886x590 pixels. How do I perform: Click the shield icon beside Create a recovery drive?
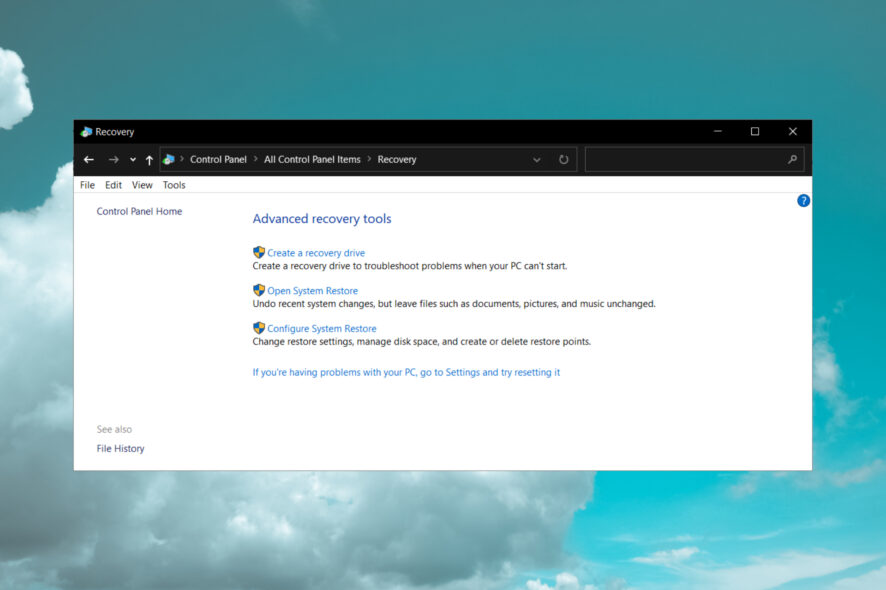257,252
